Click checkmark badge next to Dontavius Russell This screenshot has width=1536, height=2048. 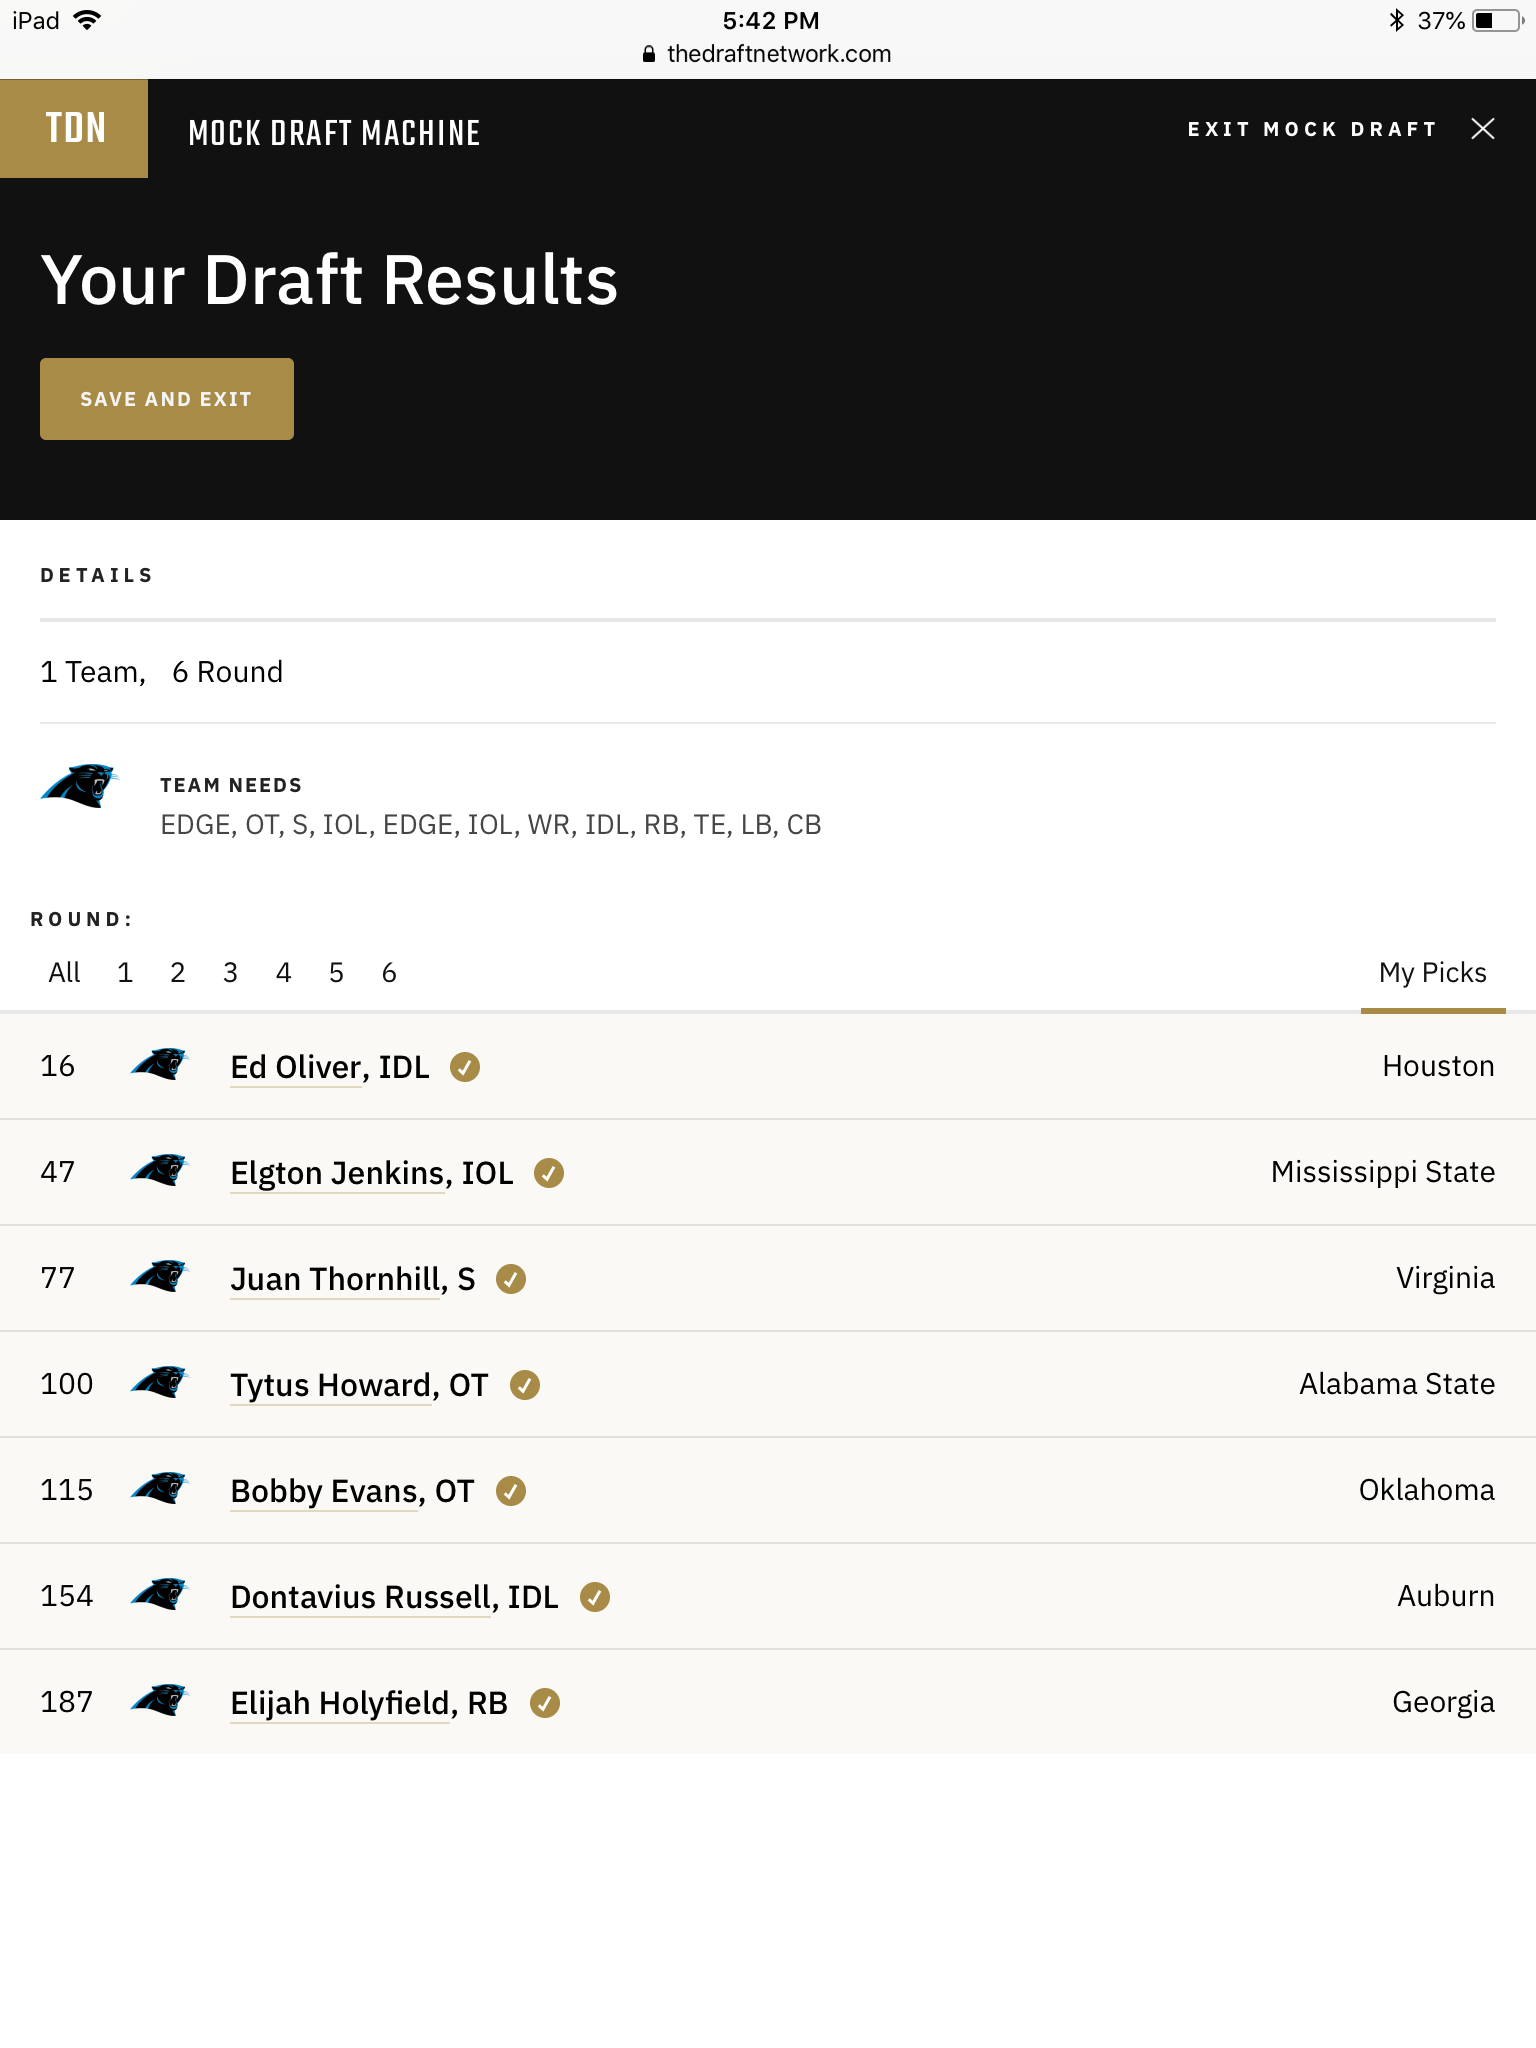pos(595,1597)
